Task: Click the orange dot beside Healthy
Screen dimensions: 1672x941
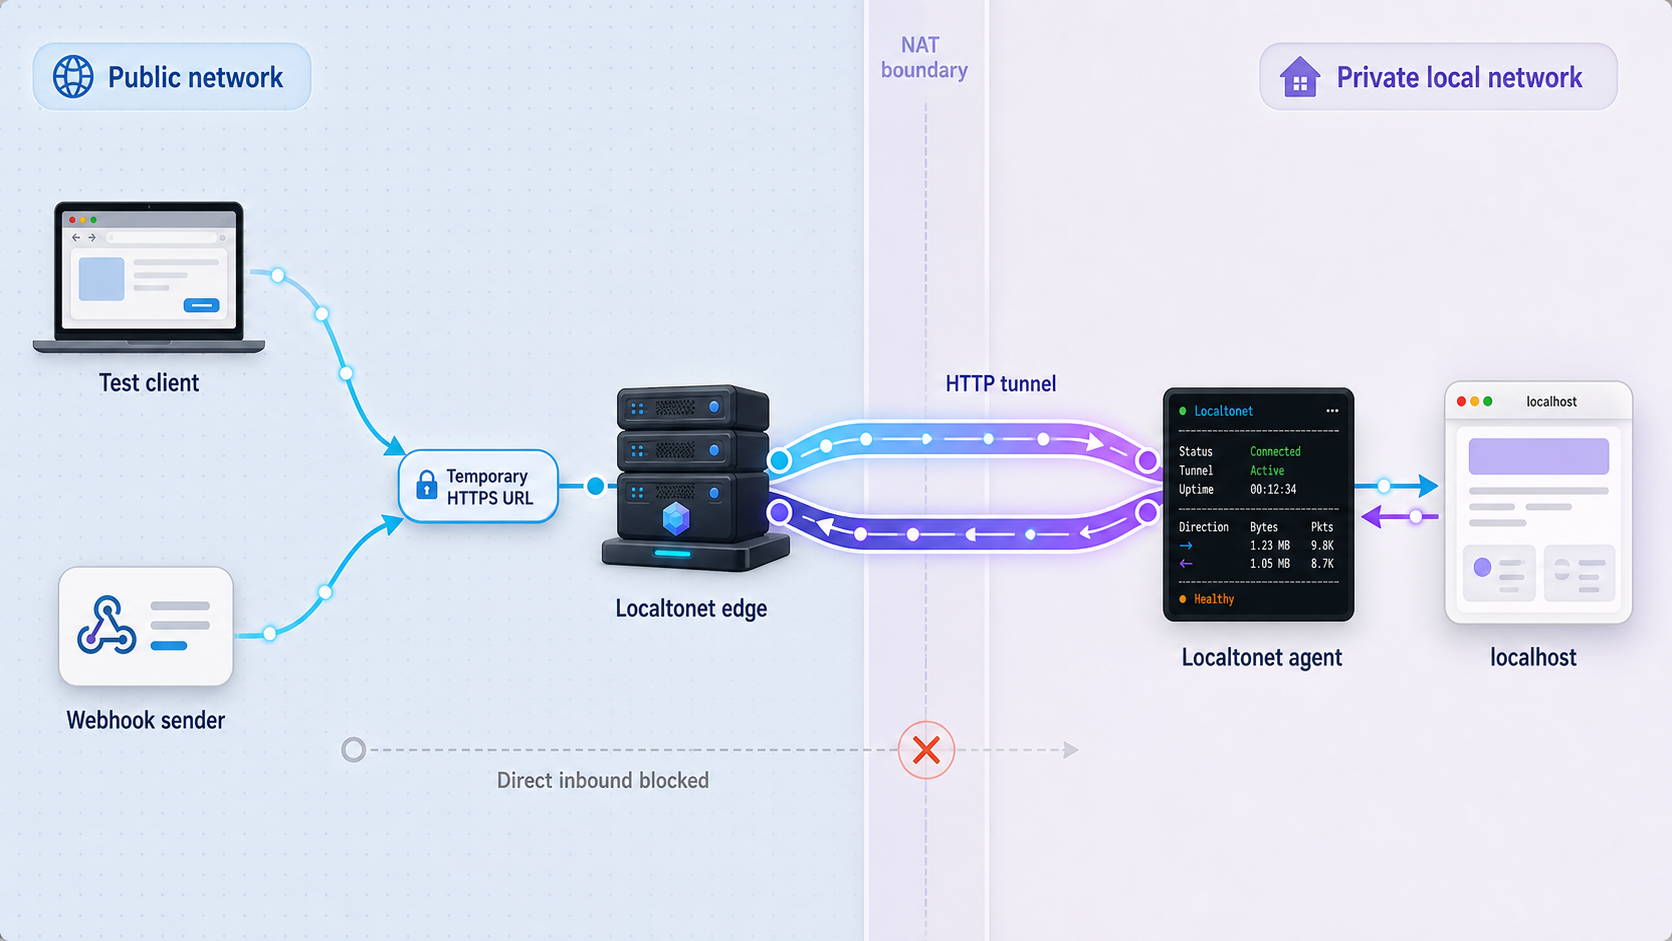Action: click(1183, 599)
